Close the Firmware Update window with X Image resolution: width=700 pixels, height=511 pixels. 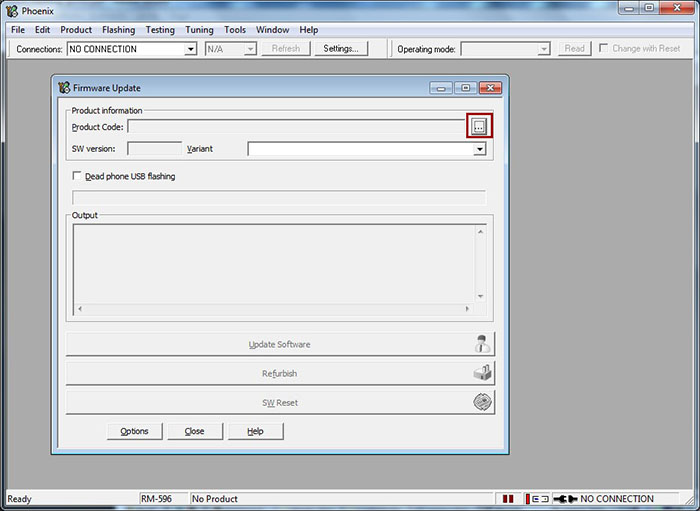click(490, 88)
